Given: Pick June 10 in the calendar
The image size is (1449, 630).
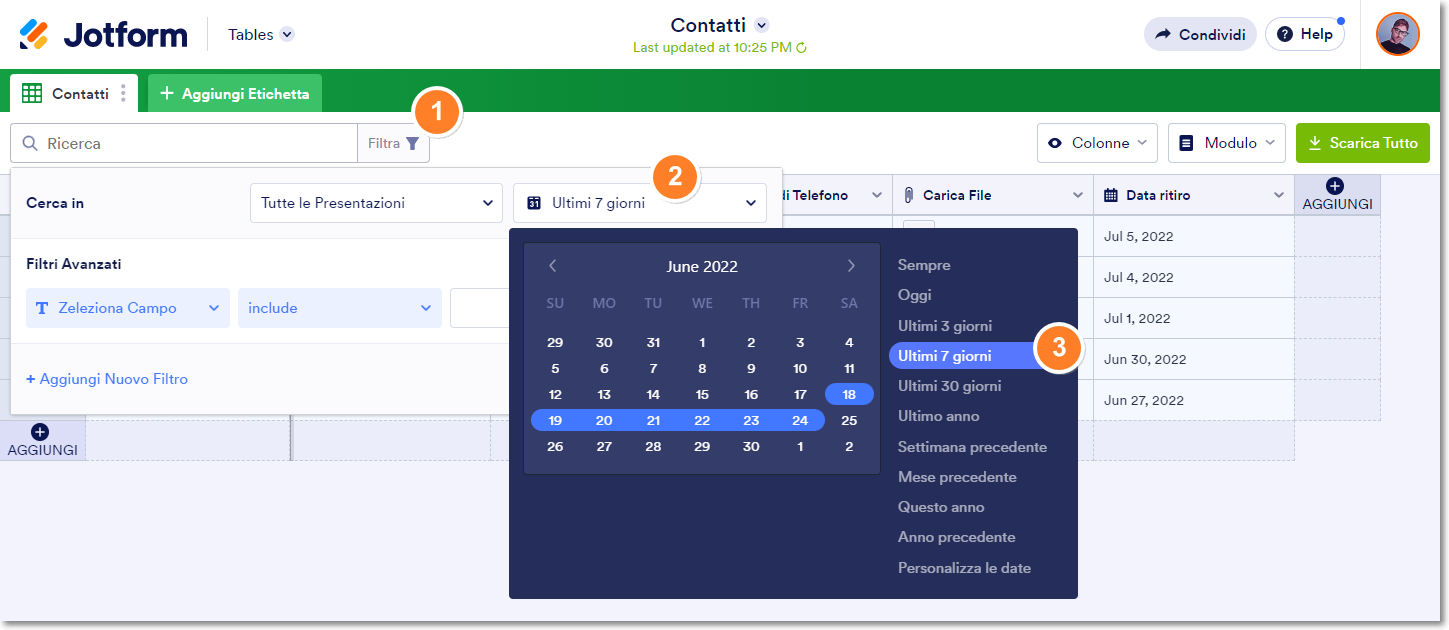Looking at the screenshot, I should (800, 368).
